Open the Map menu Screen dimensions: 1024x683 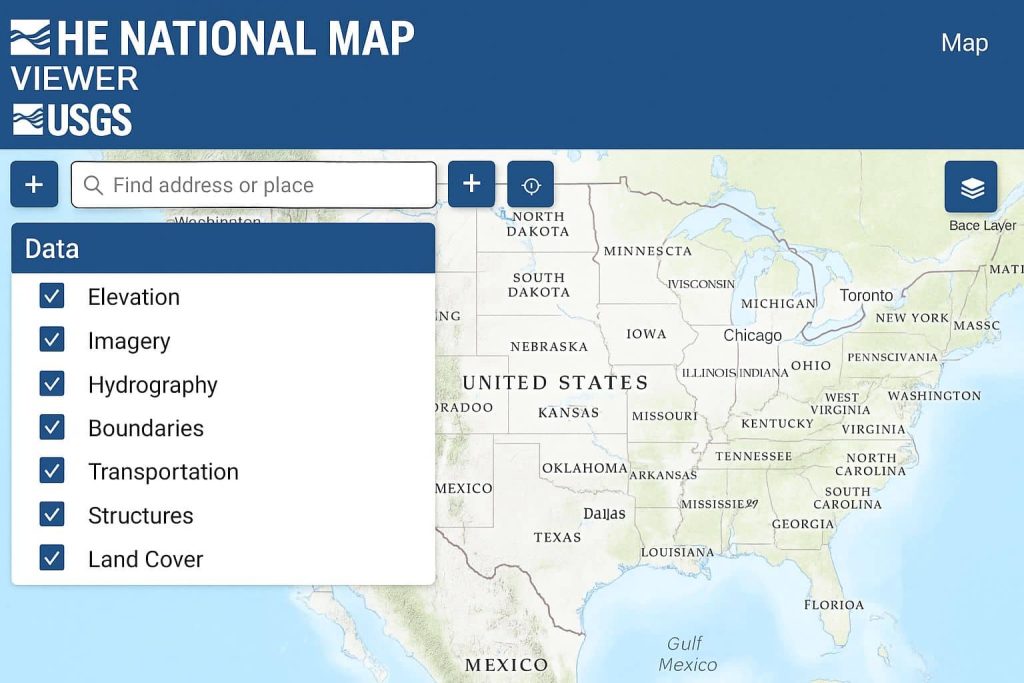[x=963, y=43]
